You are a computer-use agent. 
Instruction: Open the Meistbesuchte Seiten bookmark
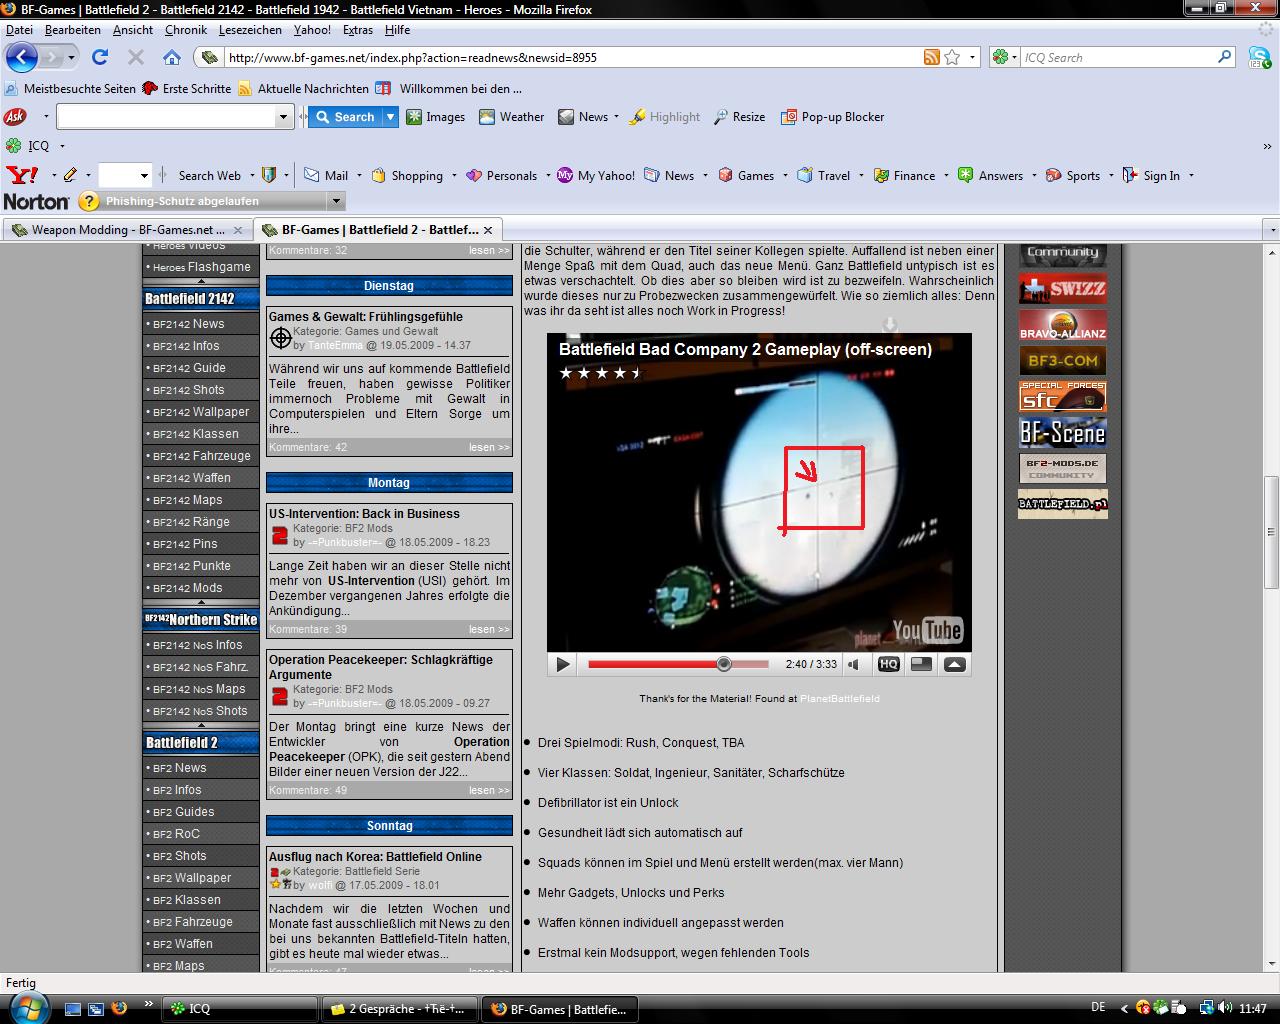(70, 88)
